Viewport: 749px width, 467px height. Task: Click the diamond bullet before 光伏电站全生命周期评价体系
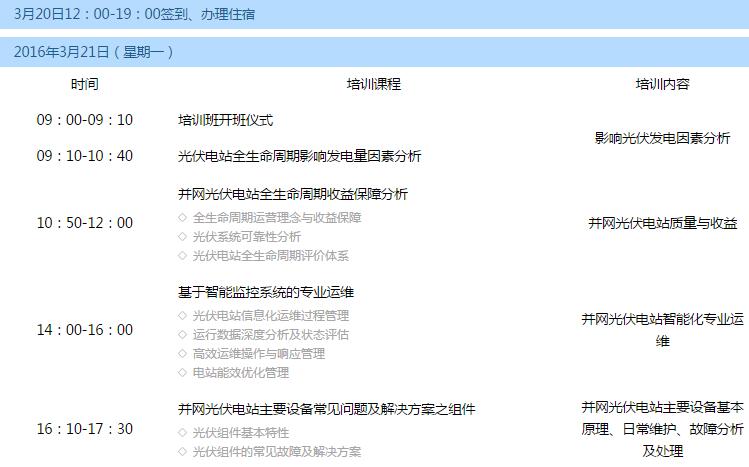(182, 256)
